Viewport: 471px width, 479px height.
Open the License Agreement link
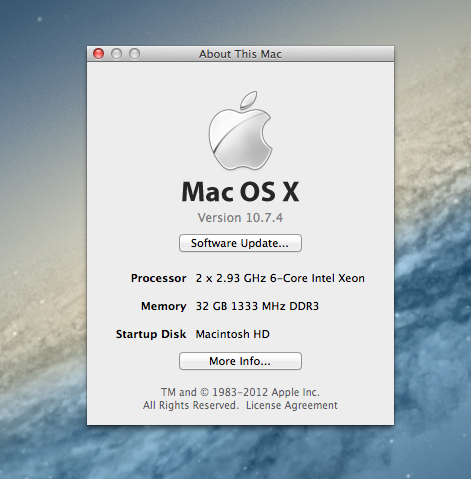[x=292, y=405]
